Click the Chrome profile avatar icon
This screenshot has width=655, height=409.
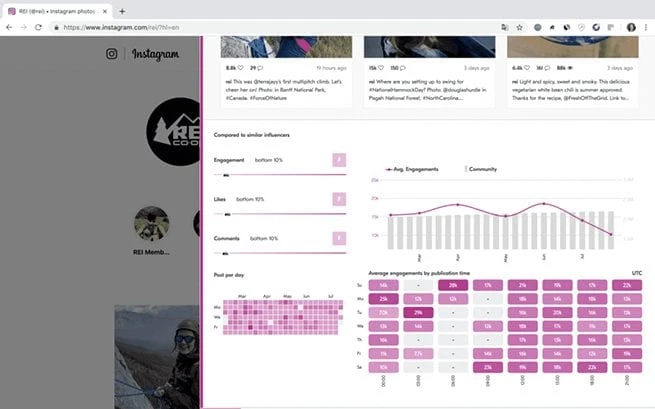(x=631, y=28)
